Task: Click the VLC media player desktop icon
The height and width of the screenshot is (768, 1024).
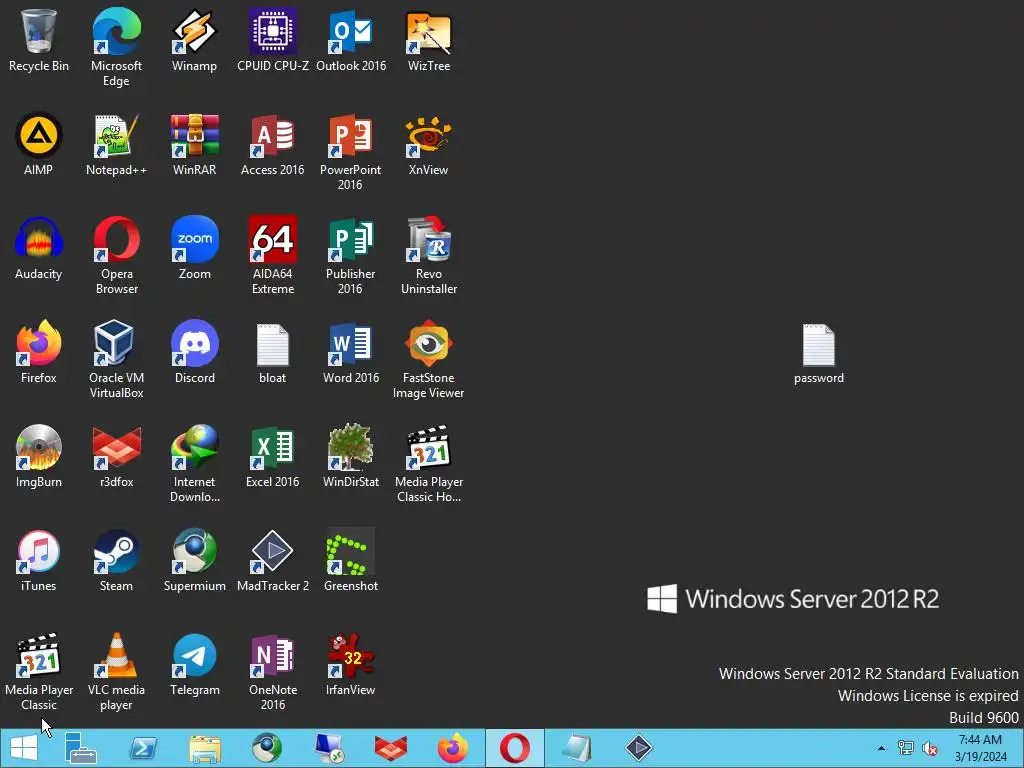Action: pos(116,671)
